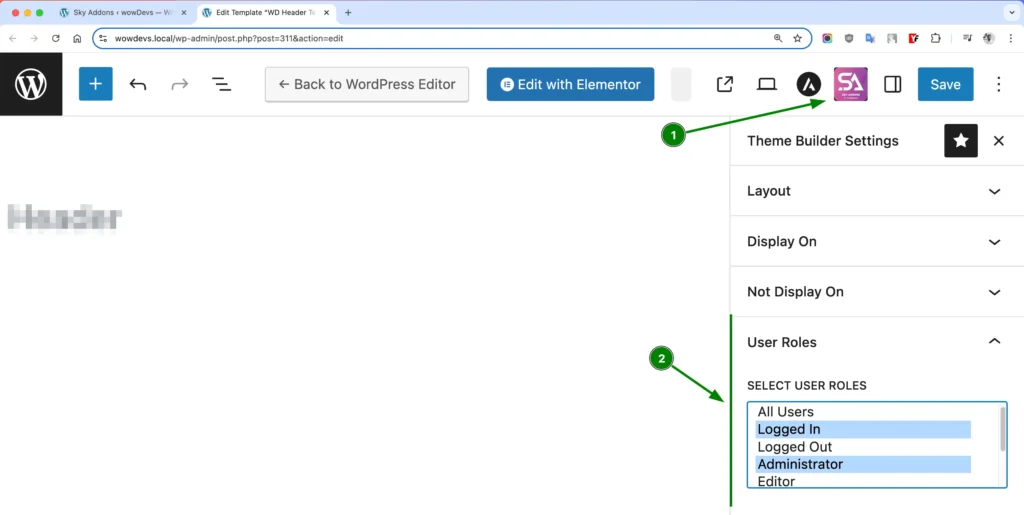Open the tab search dropdown arrow

click(x=1012, y=12)
